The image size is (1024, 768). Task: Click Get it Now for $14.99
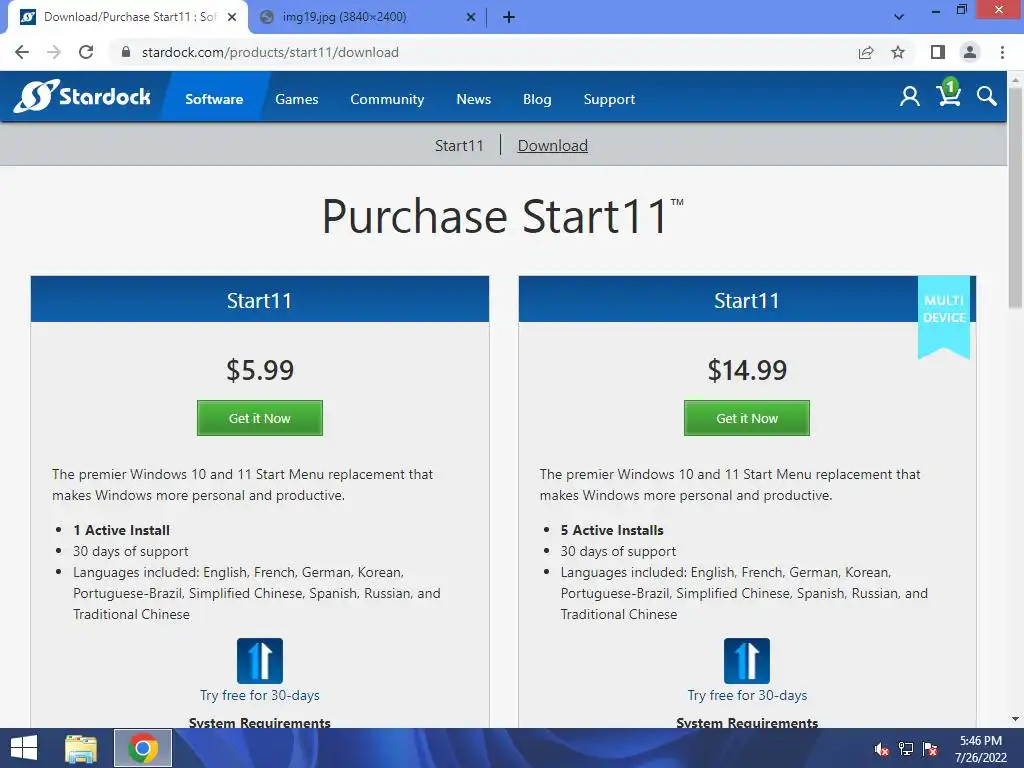point(747,418)
